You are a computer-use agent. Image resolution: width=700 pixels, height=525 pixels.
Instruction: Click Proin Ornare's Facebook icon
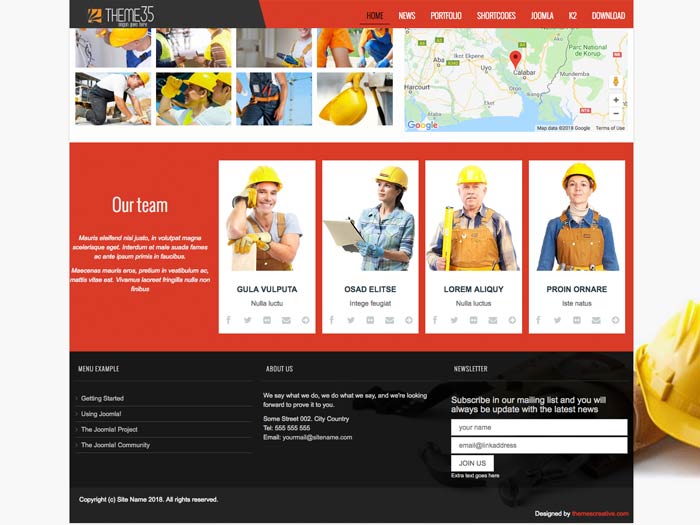tap(538, 320)
